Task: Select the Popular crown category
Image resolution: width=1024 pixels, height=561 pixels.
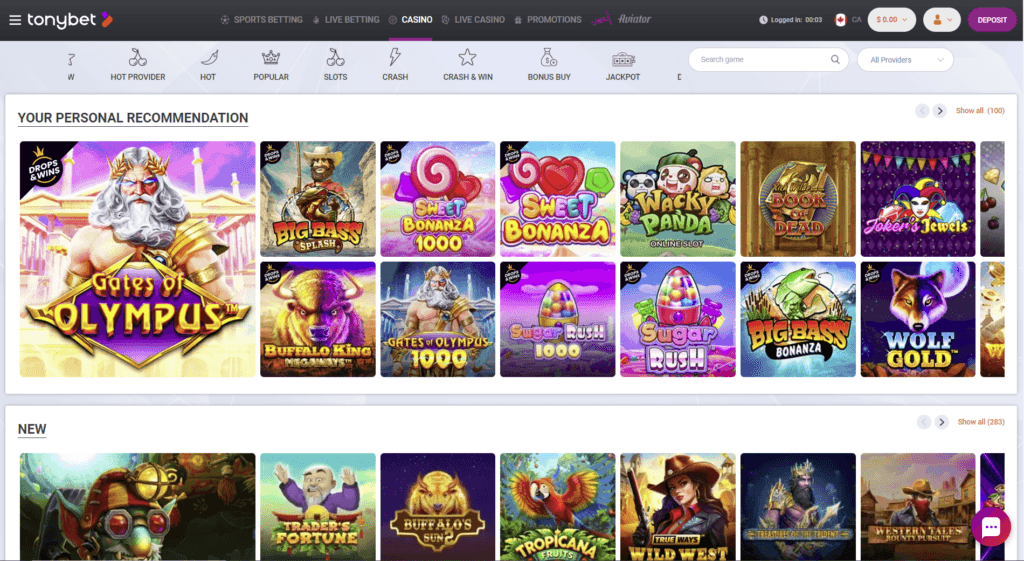Action: point(271,65)
